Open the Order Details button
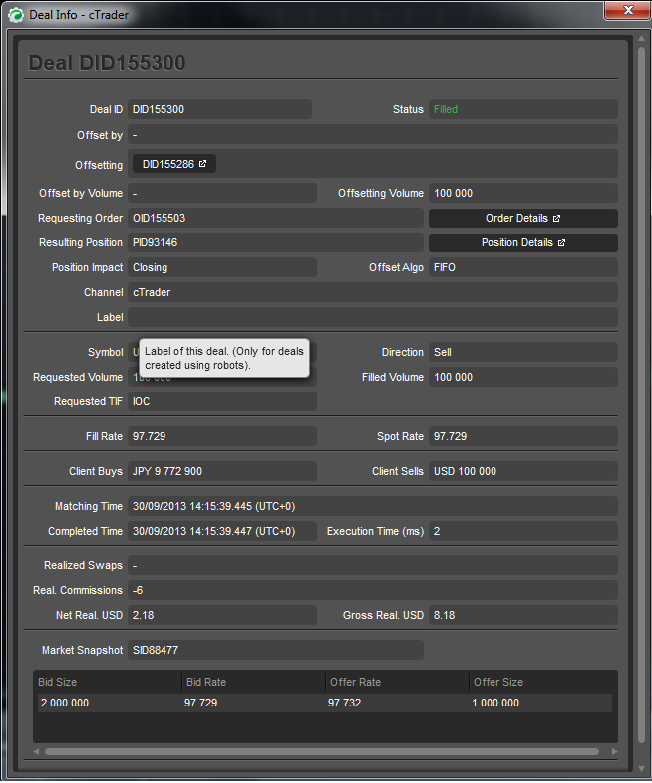The height and width of the screenshot is (783, 652). (x=523, y=218)
